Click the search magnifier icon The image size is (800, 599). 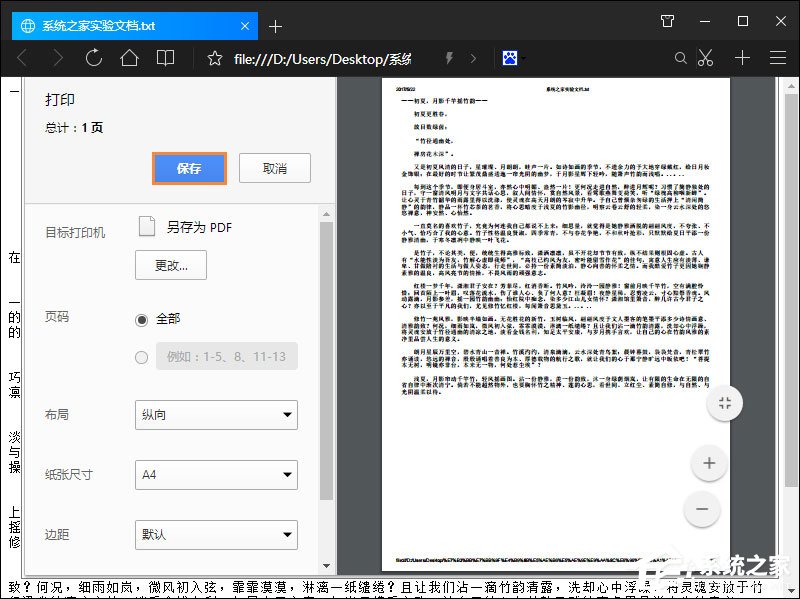pyautogui.click(x=680, y=58)
